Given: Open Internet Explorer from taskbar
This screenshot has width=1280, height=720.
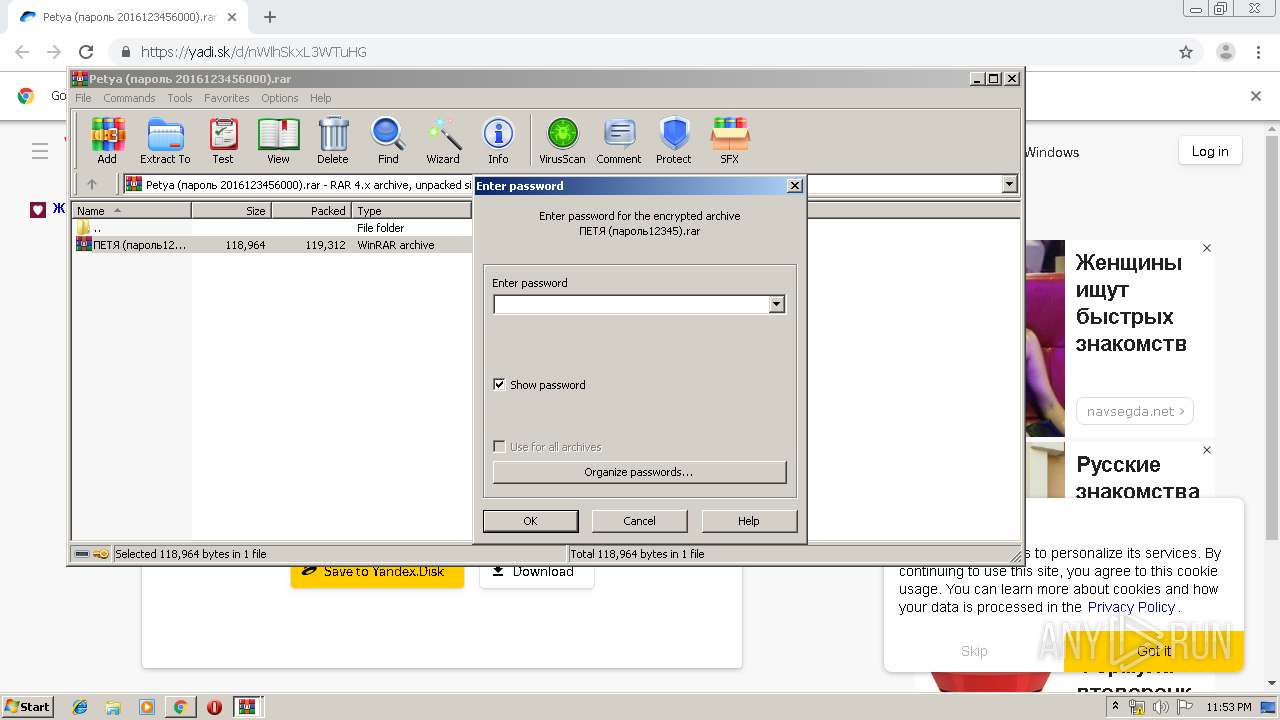Looking at the screenshot, I should pos(80,707).
